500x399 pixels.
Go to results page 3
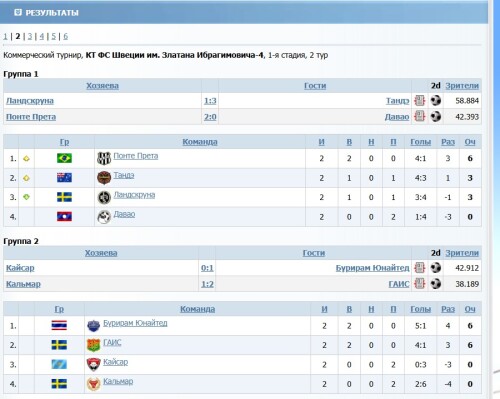click(x=30, y=36)
